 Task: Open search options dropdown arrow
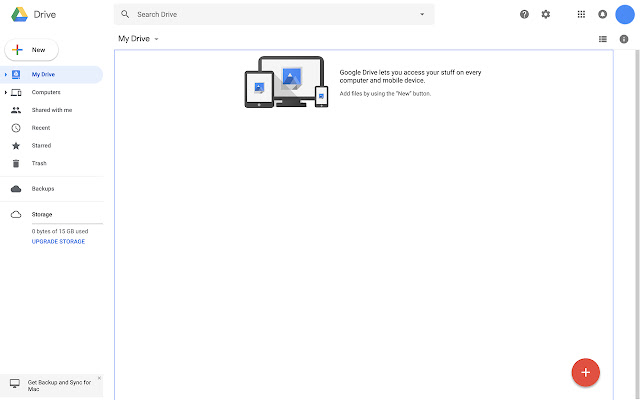point(422,14)
